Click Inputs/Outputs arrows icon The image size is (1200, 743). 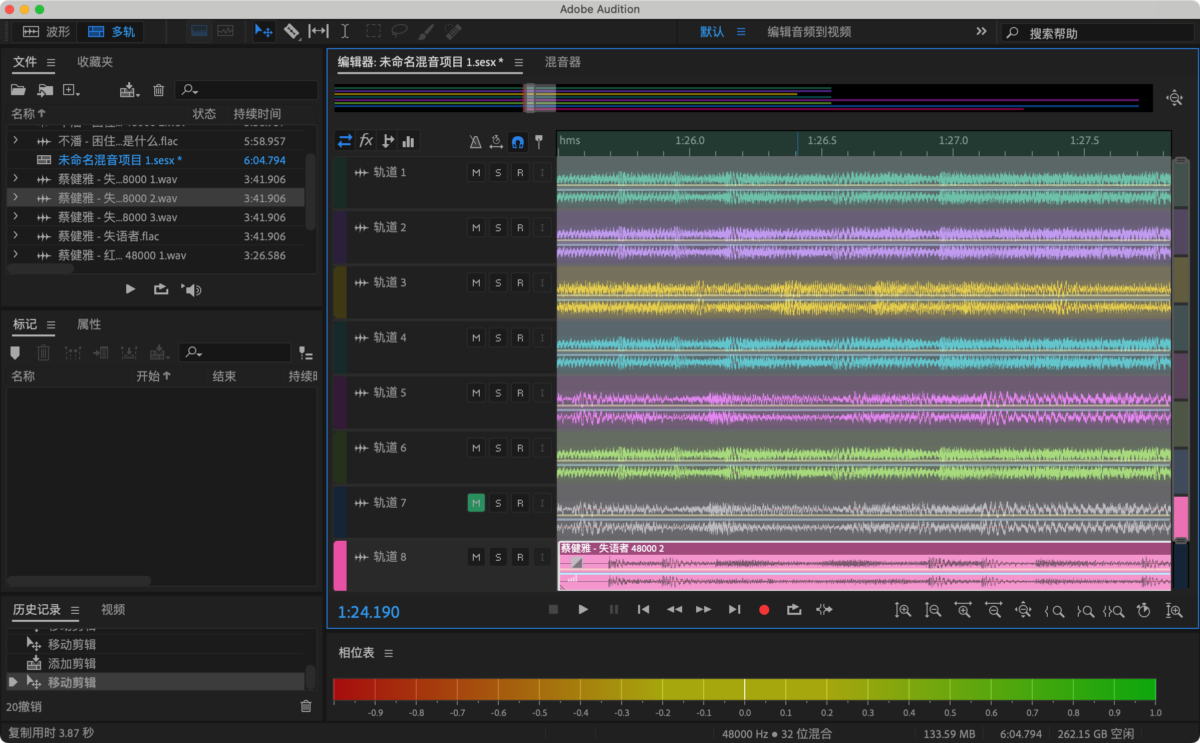[x=345, y=141]
